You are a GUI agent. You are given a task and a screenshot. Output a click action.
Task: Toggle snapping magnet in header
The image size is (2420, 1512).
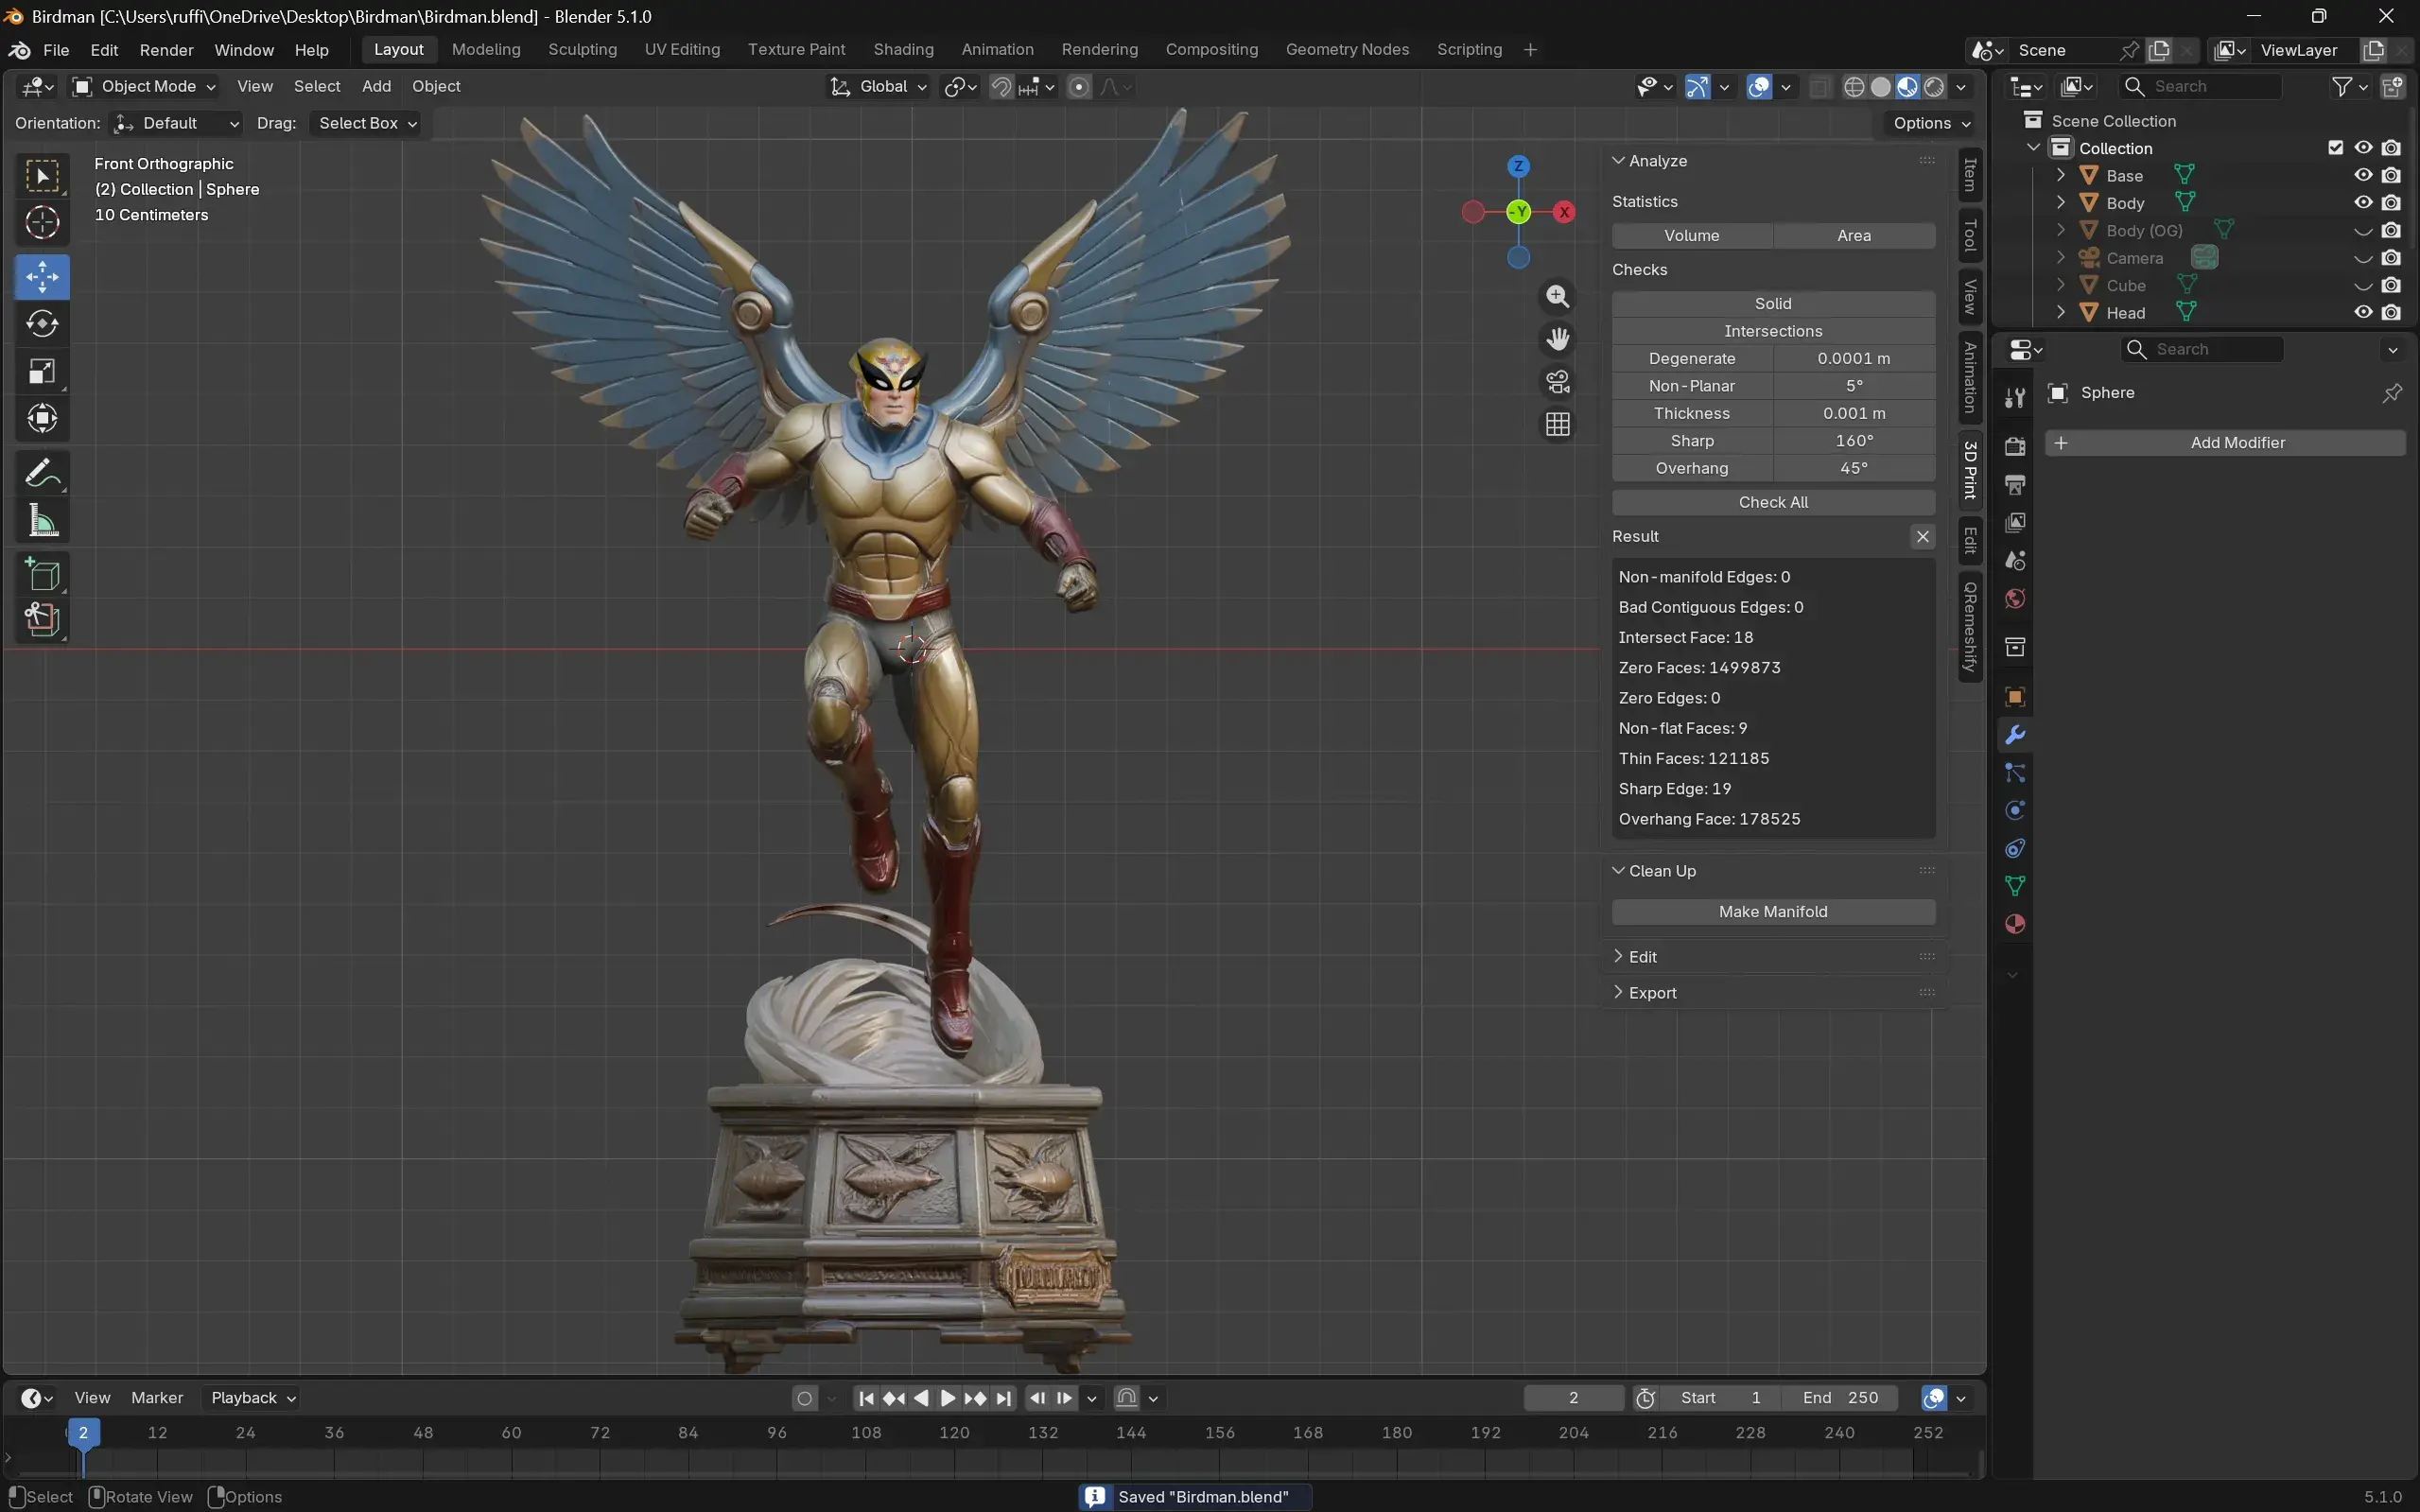(1001, 86)
